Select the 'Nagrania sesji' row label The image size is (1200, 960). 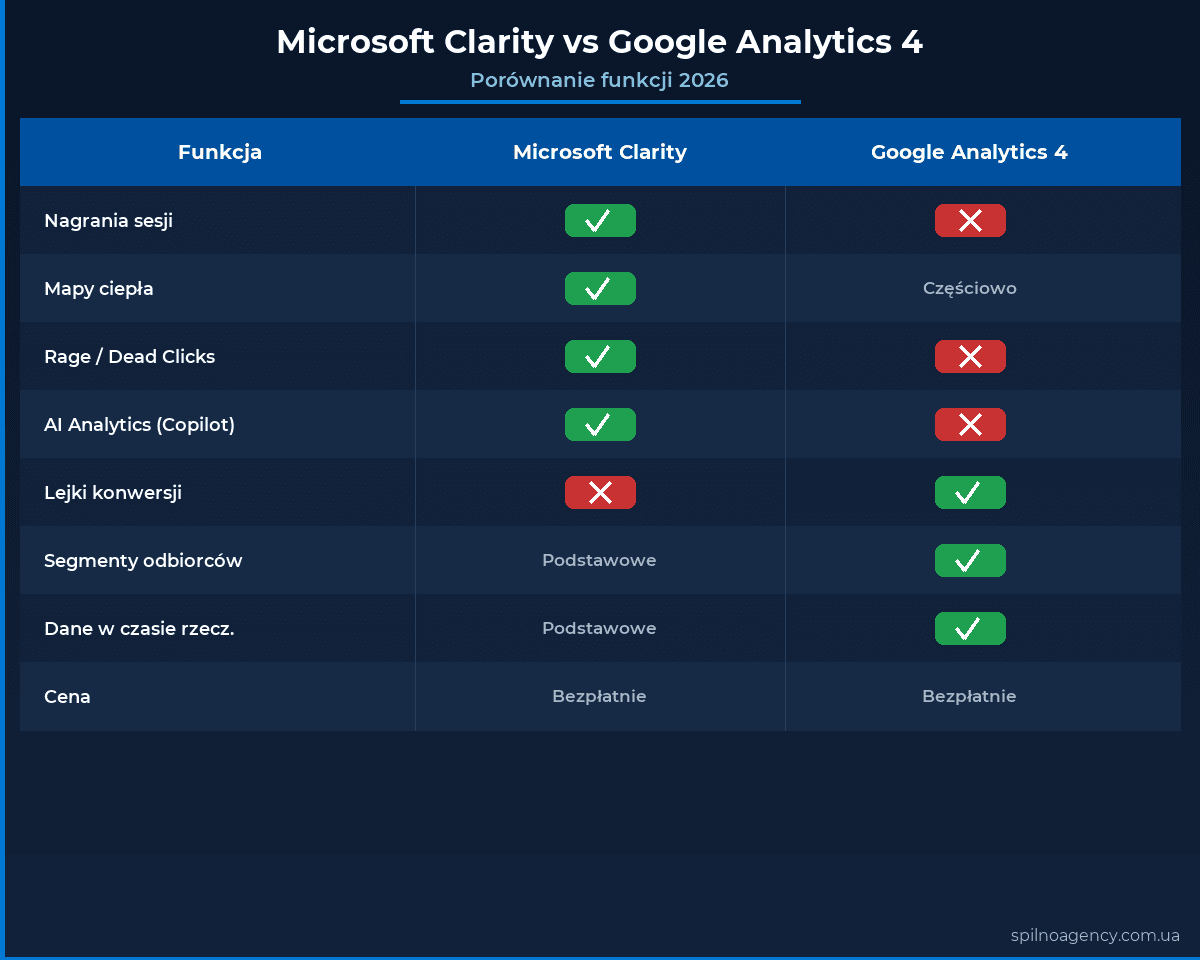point(108,221)
